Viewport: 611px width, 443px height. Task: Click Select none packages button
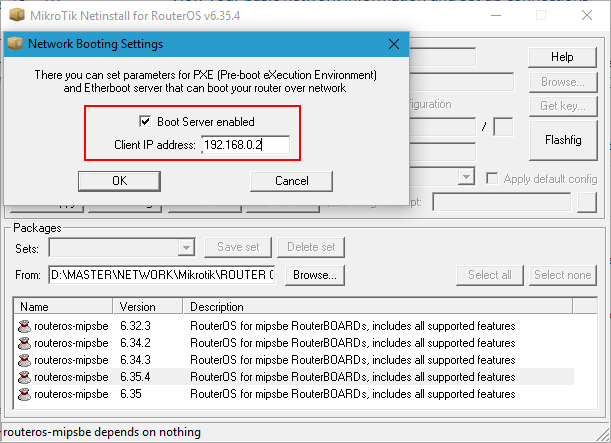(x=563, y=275)
